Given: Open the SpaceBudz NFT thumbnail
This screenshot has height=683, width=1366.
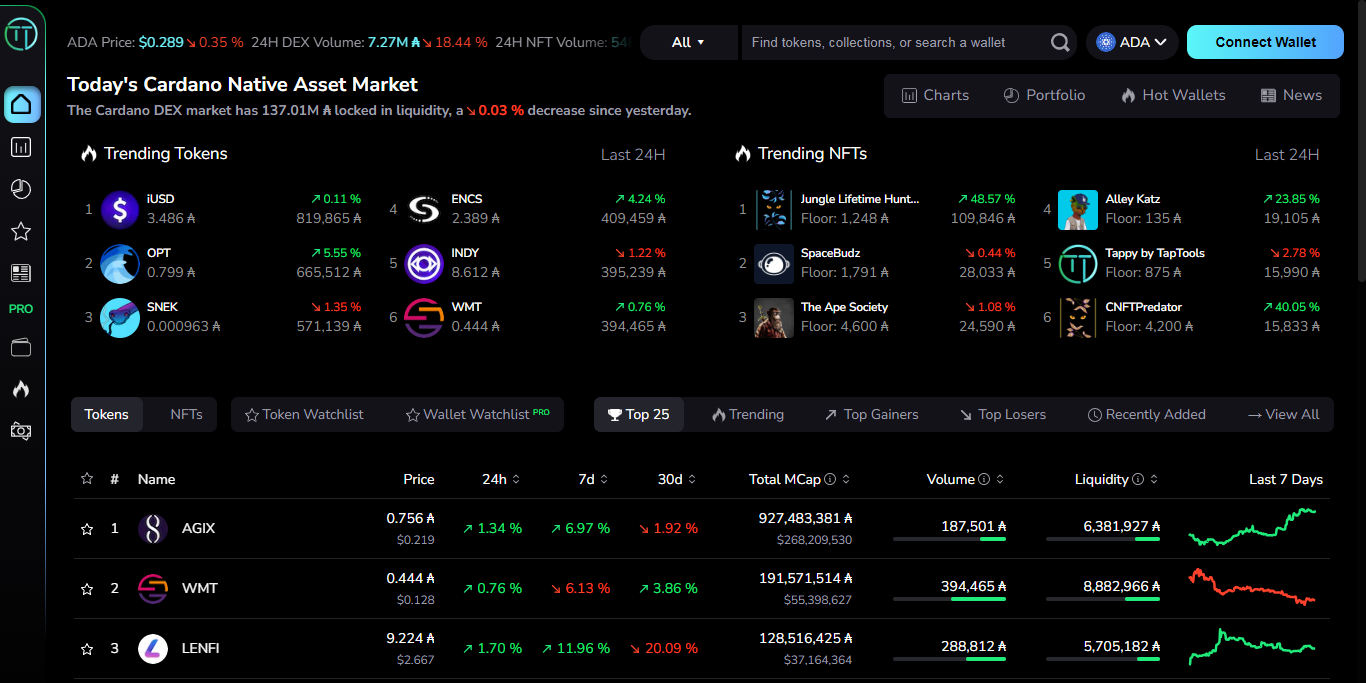Looking at the screenshot, I should [774, 264].
